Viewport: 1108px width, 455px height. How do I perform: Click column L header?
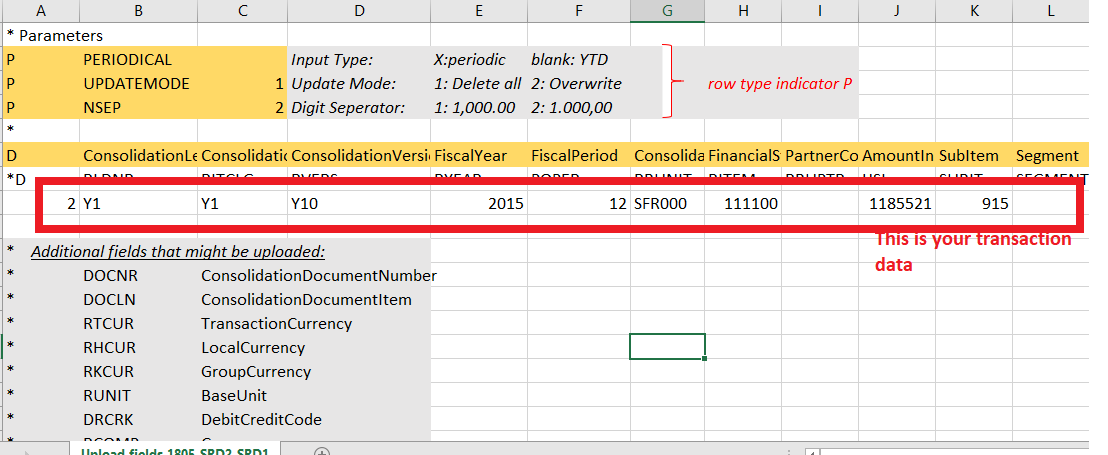pos(1050,10)
